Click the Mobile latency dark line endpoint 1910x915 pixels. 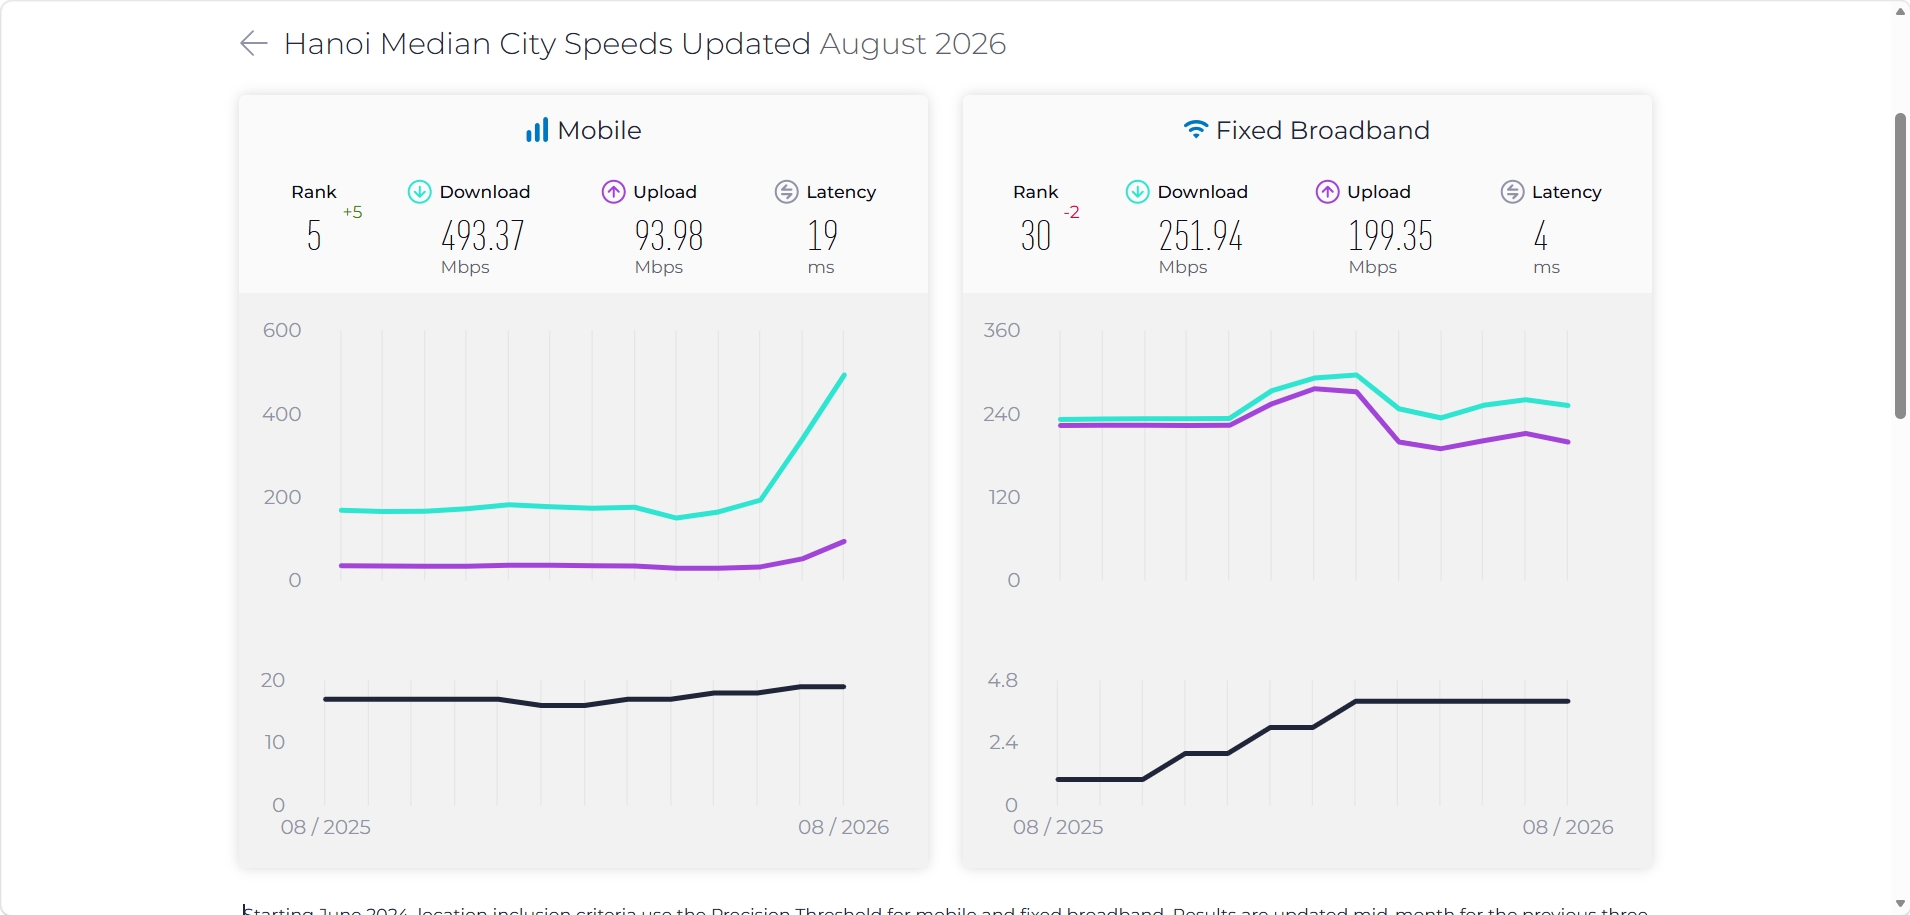844,687
